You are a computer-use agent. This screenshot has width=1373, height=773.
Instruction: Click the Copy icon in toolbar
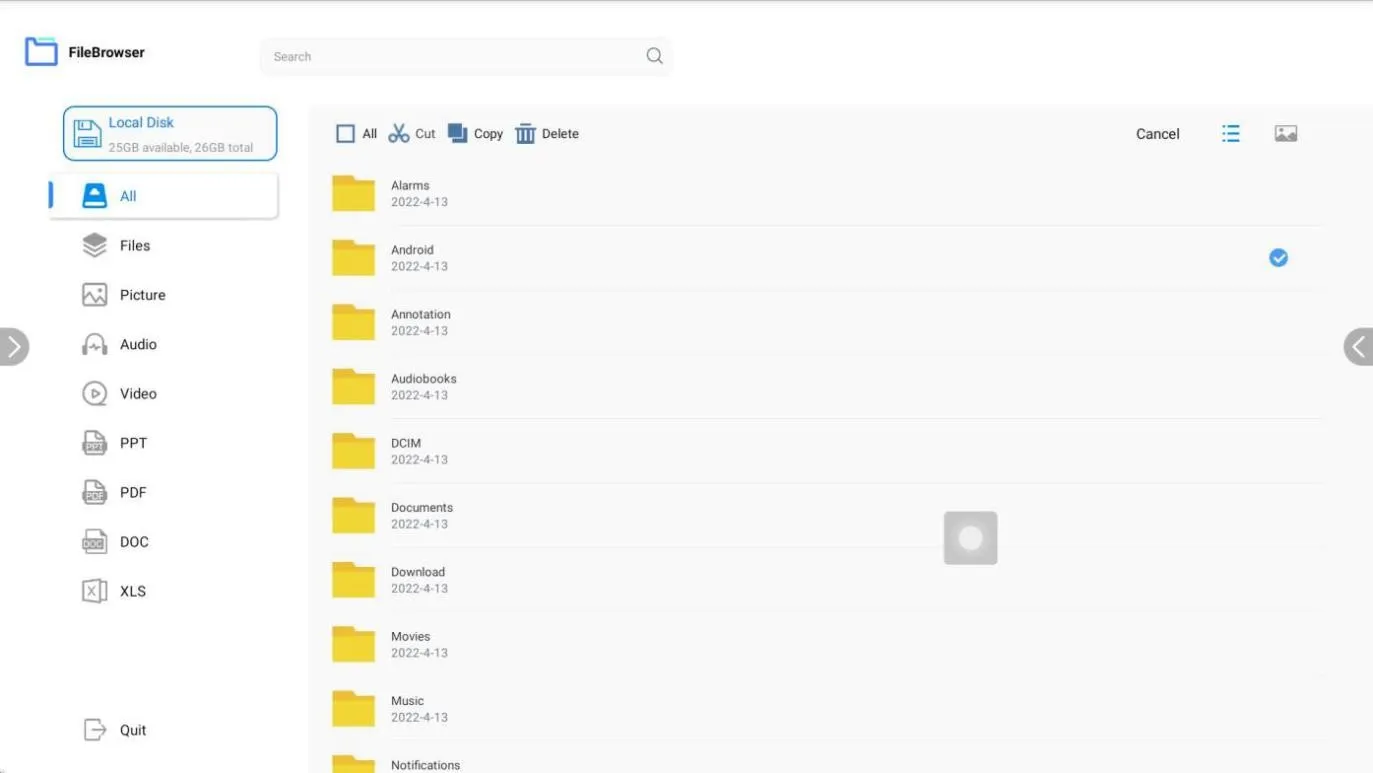click(458, 134)
